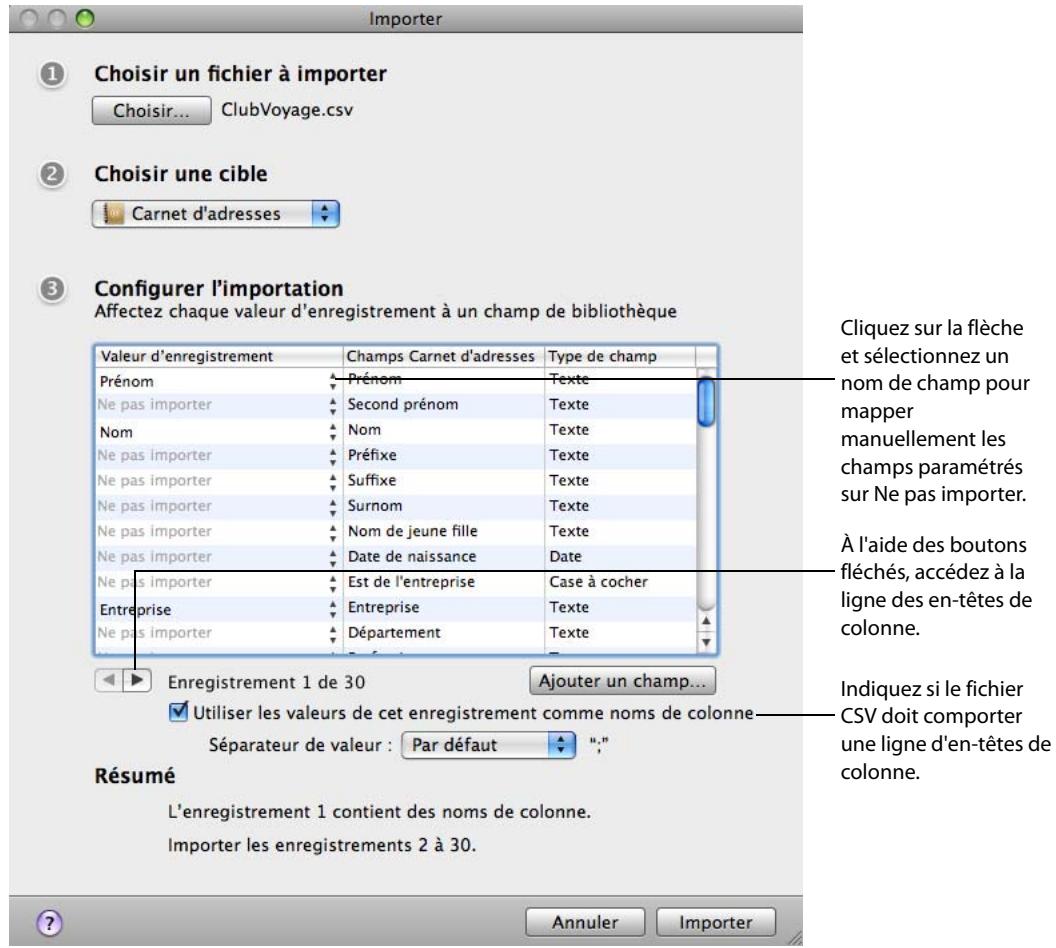Image resolution: width=1056 pixels, height=948 pixels.
Task: Click the Annuler button
Action: (585, 922)
